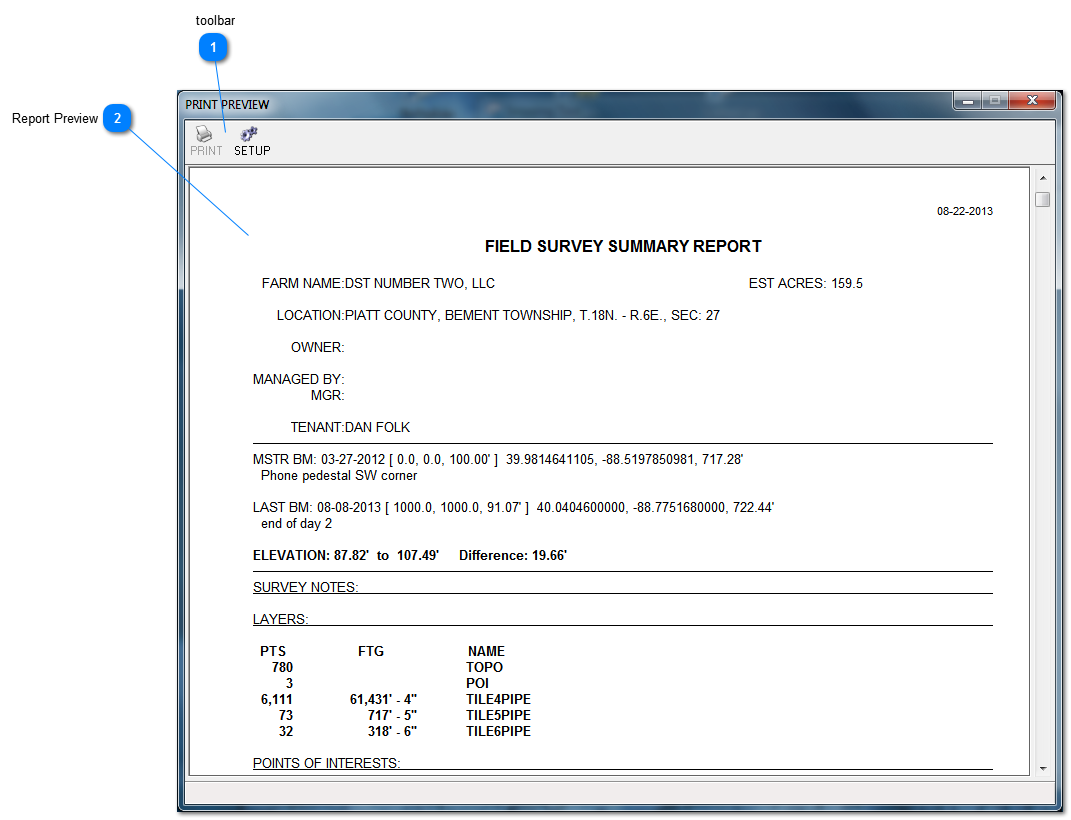Minimize the Print Preview window
This screenshot has height=820, width=1071.
tap(967, 101)
